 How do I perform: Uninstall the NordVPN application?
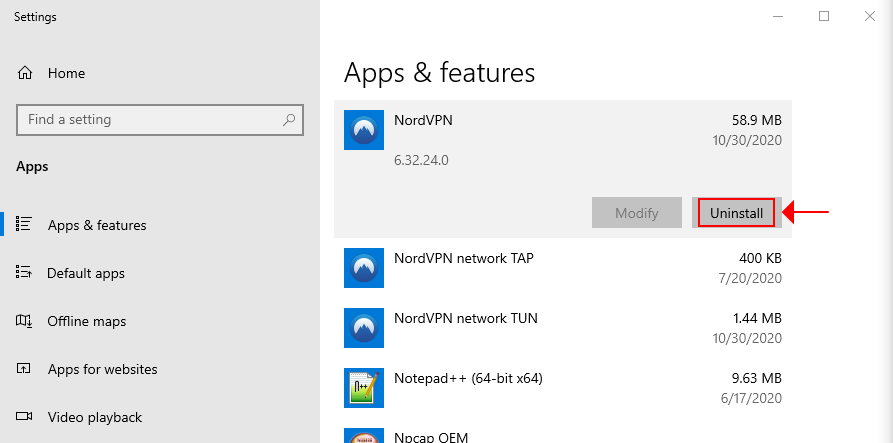tap(736, 213)
